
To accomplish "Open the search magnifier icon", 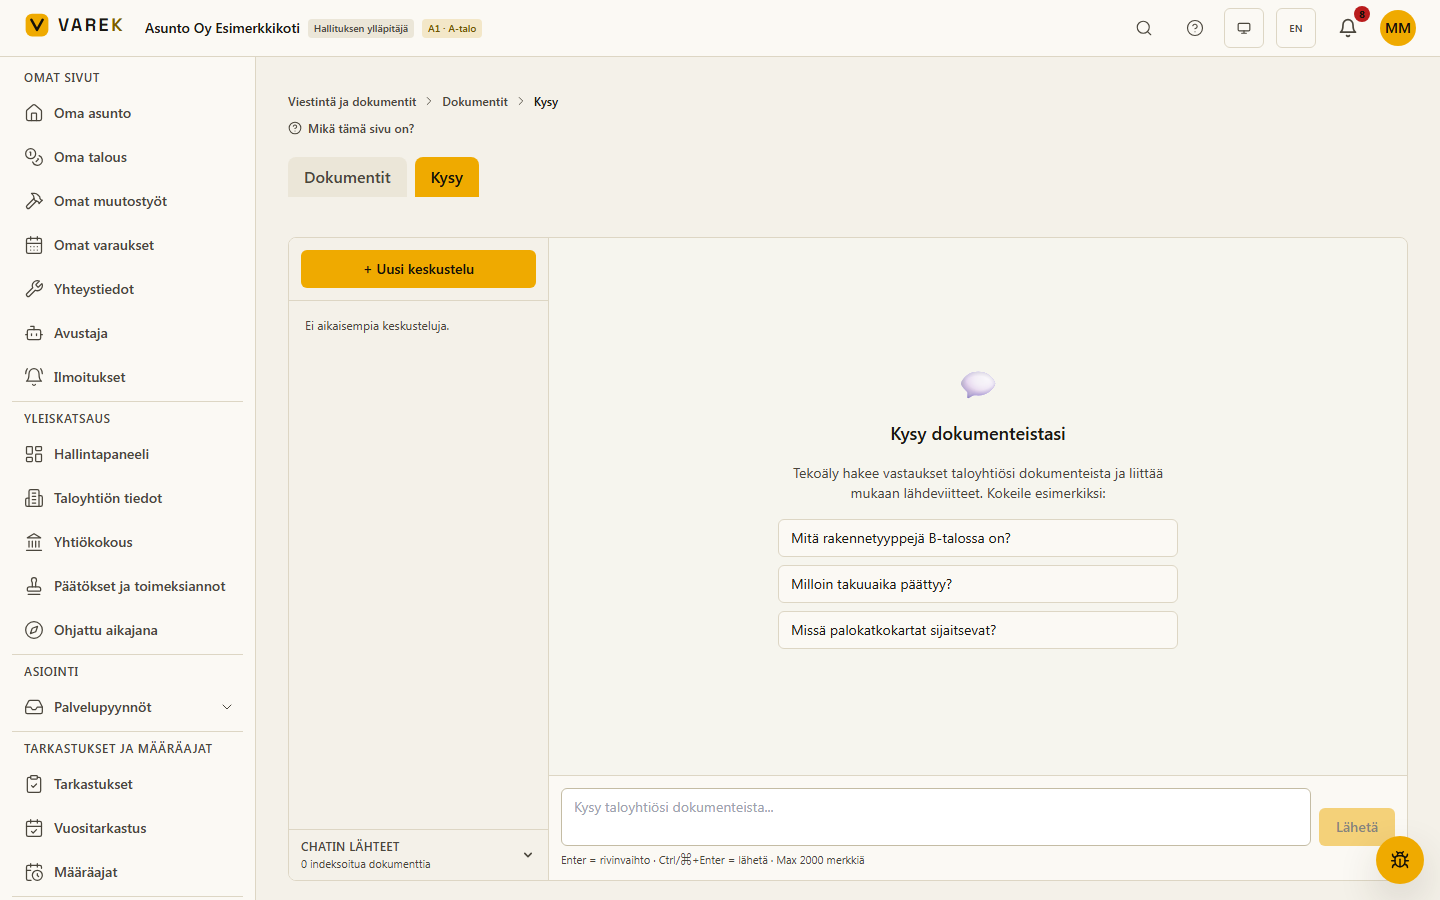I will click(1144, 28).
